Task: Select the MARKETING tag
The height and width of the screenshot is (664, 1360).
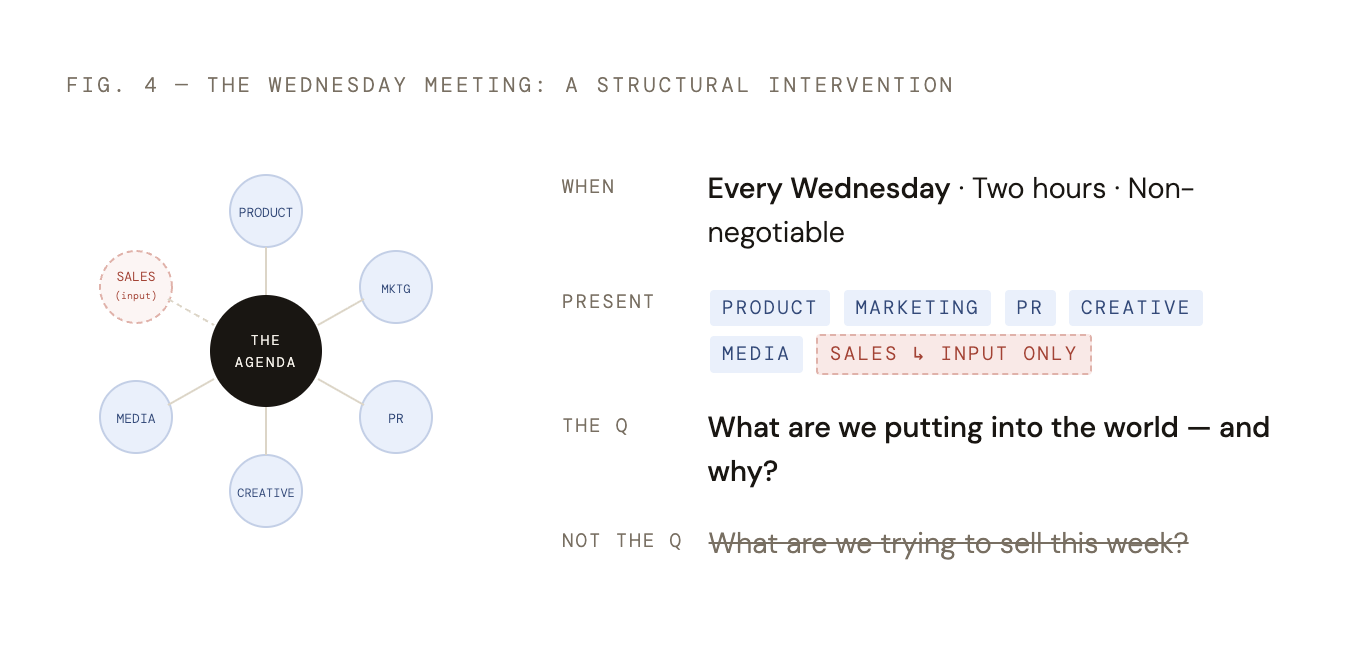Action: click(x=917, y=308)
